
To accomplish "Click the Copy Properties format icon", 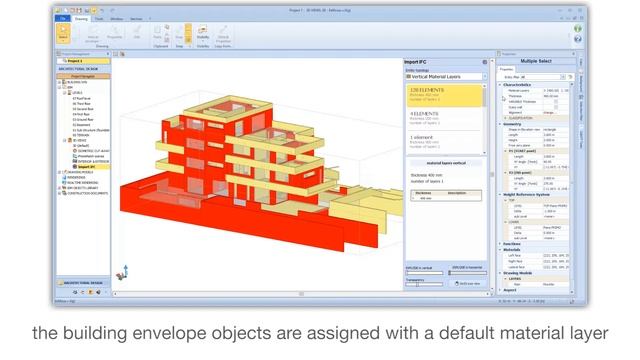I will point(223,33).
